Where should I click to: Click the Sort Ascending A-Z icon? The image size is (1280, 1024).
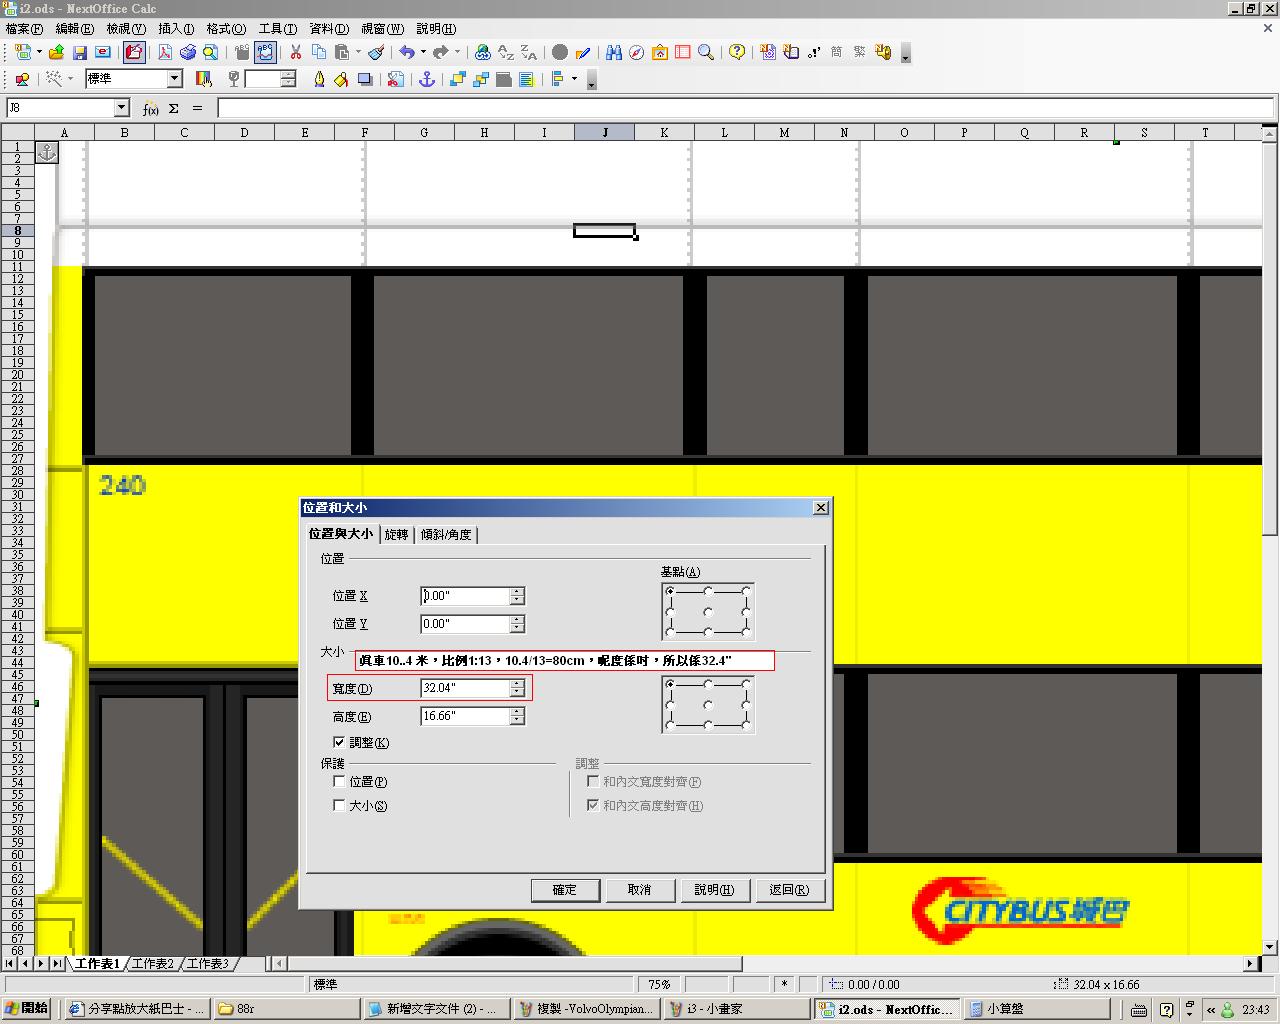pyautogui.click(x=506, y=52)
